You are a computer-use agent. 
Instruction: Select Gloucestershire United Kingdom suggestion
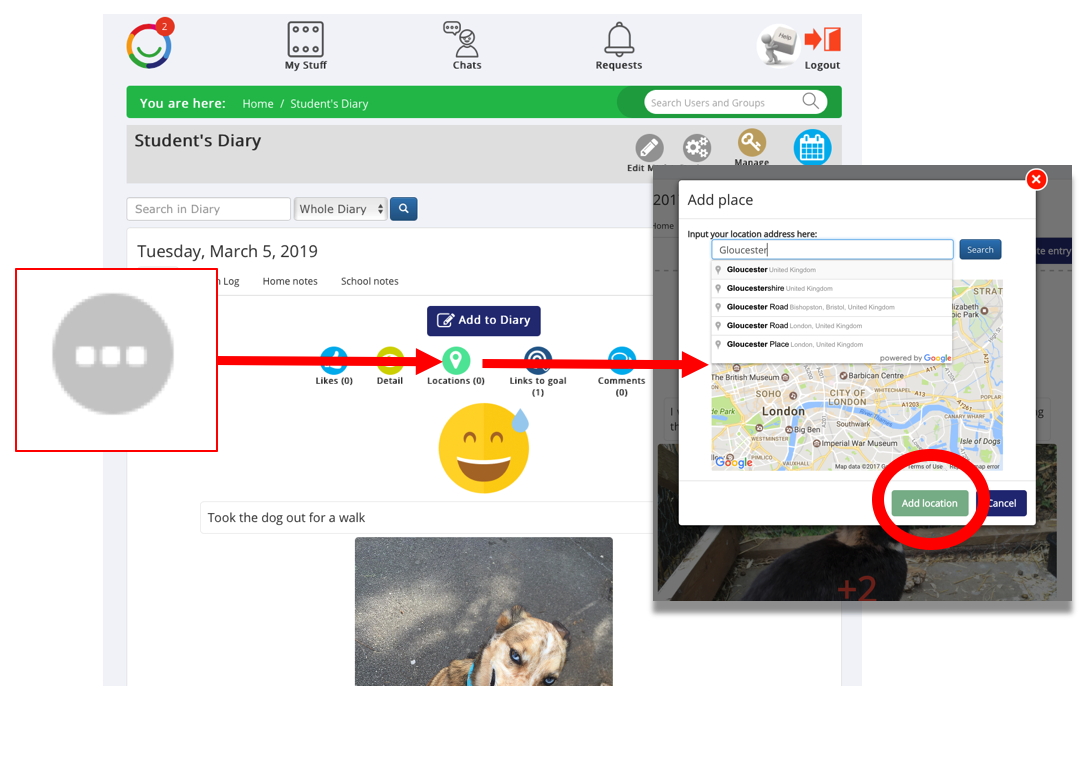[832, 289]
